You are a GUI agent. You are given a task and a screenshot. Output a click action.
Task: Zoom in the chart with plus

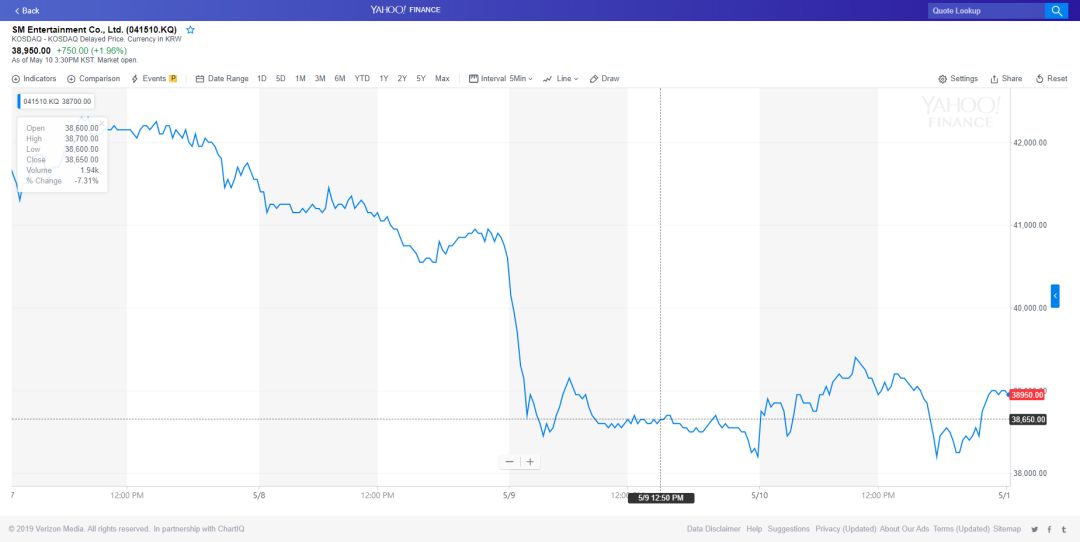click(x=531, y=462)
